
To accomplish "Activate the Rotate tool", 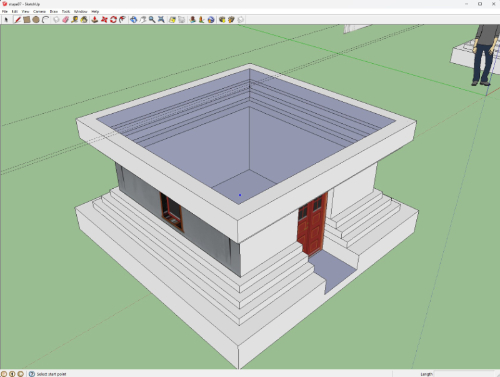I will [x=113, y=20].
